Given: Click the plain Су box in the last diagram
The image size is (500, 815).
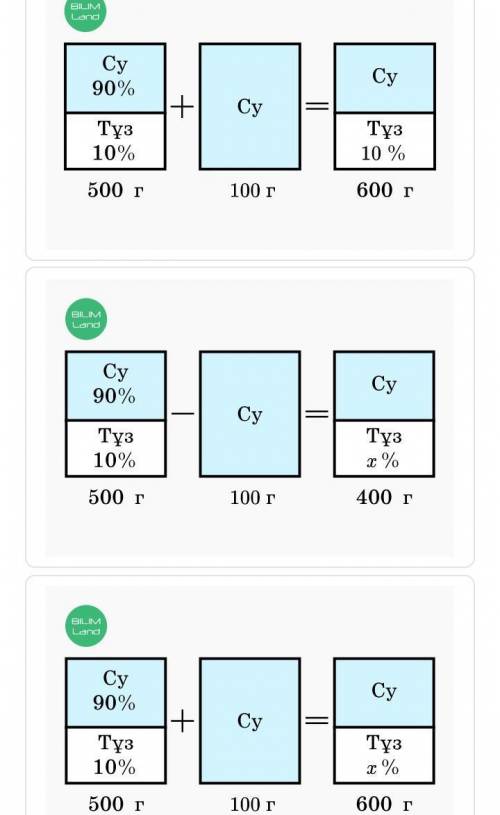Looking at the screenshot, I should click(250, 720).
